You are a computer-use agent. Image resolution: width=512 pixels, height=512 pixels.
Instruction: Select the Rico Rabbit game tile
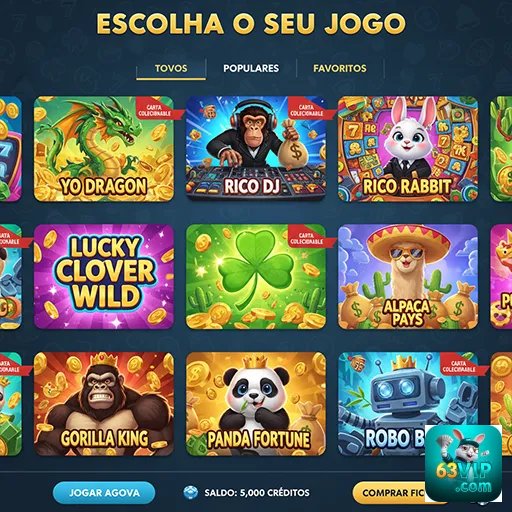(408, 149)
